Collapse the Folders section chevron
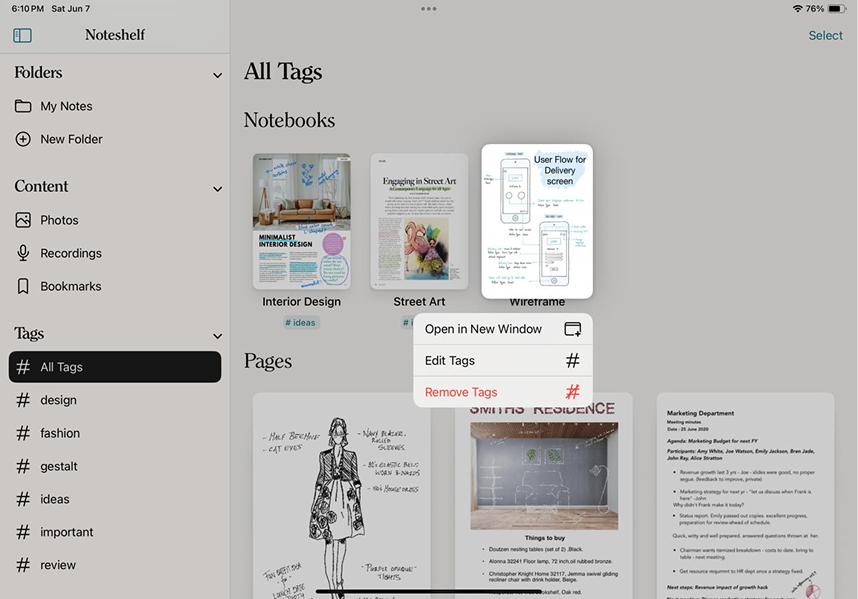 click(217, 75)
